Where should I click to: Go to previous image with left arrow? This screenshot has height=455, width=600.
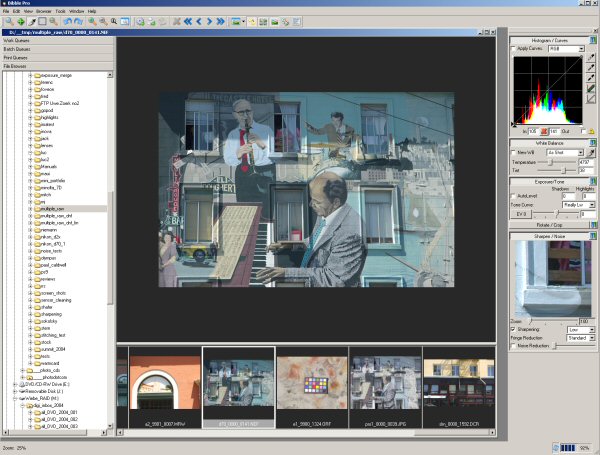pyautogui.click(x=199, y=22)
